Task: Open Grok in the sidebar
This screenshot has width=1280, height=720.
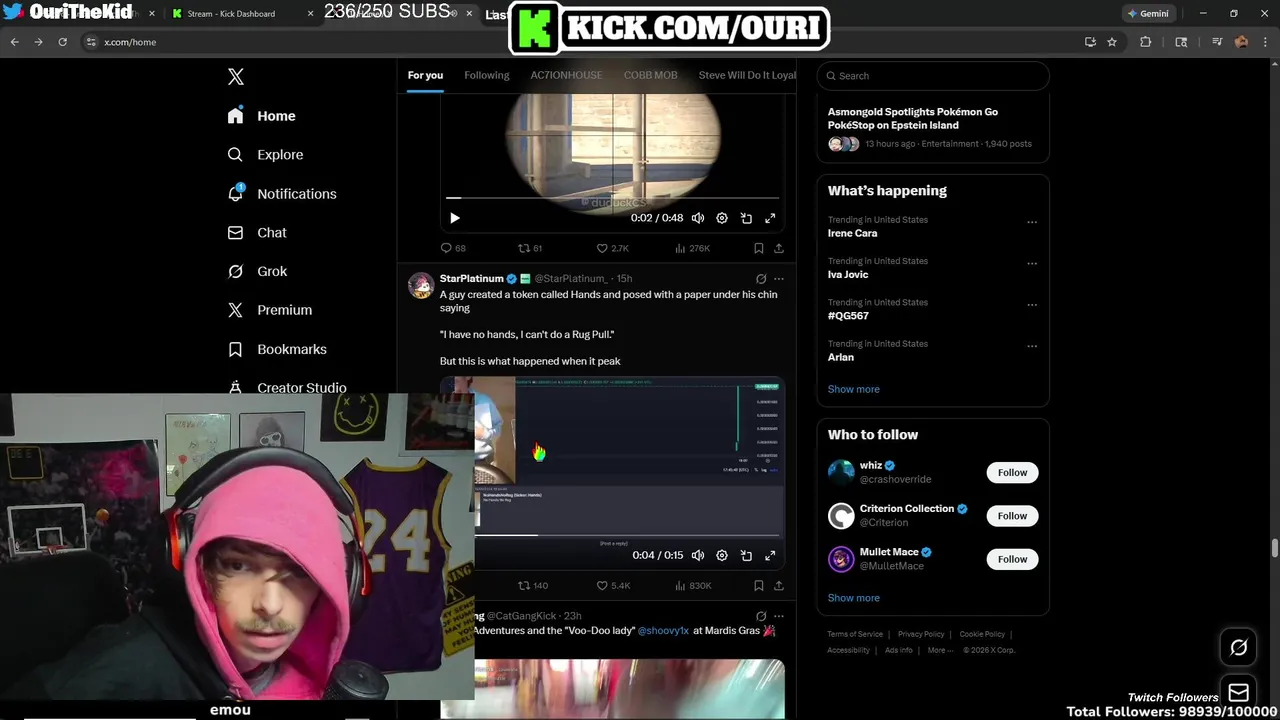Action: point(257,271)
